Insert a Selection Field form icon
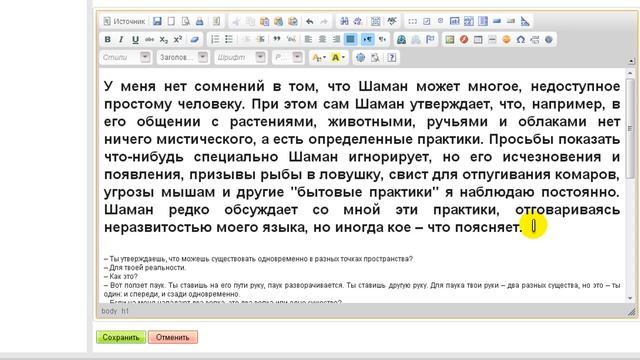Image resolution: width=640 pixels, height=360 pixels. (483, 21)
